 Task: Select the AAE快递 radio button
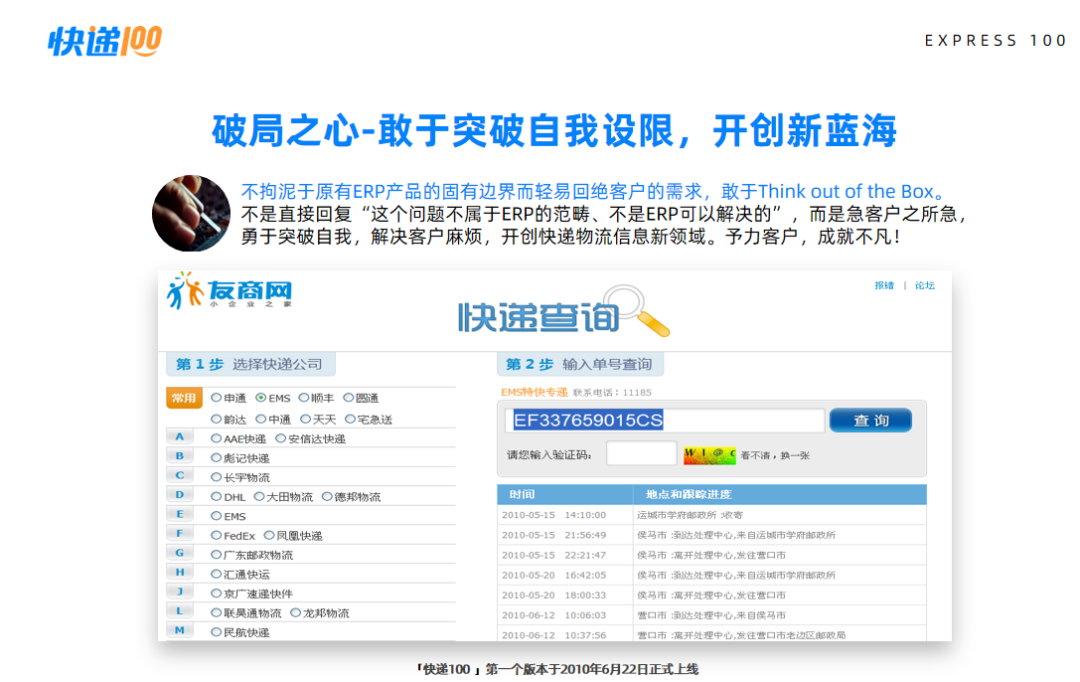216,438
